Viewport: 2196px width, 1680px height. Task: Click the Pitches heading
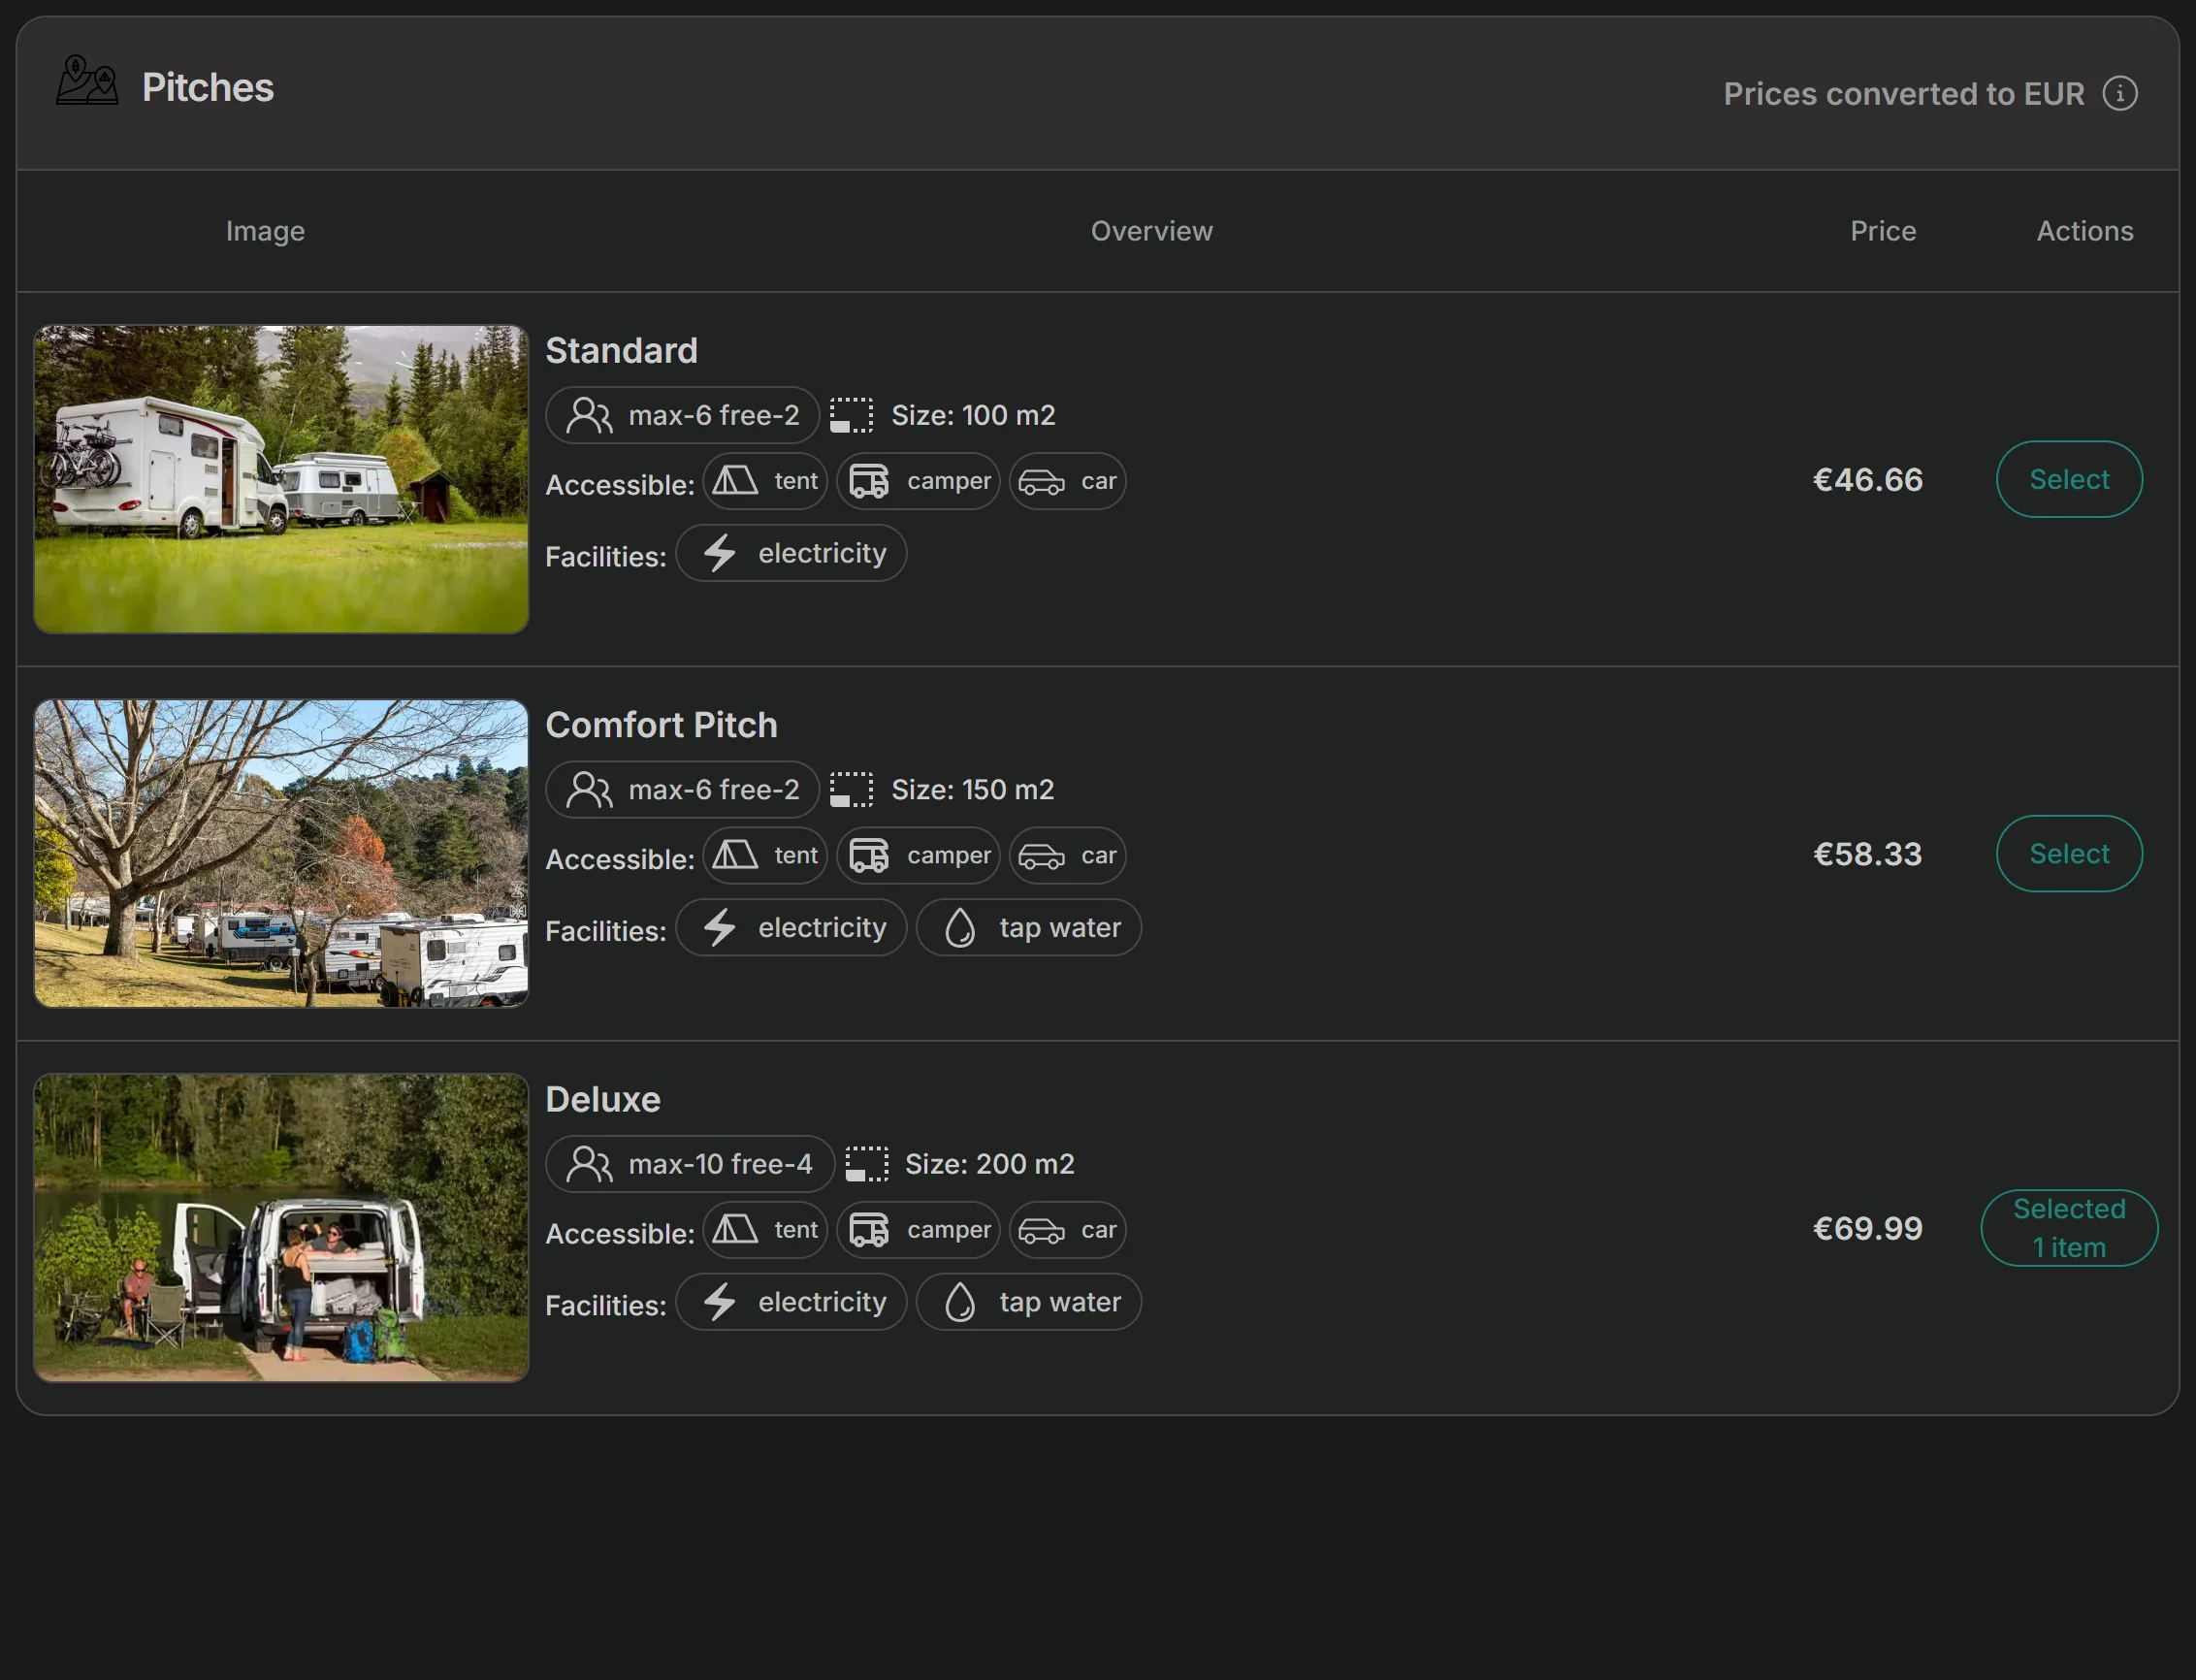(x=207, y=88)
